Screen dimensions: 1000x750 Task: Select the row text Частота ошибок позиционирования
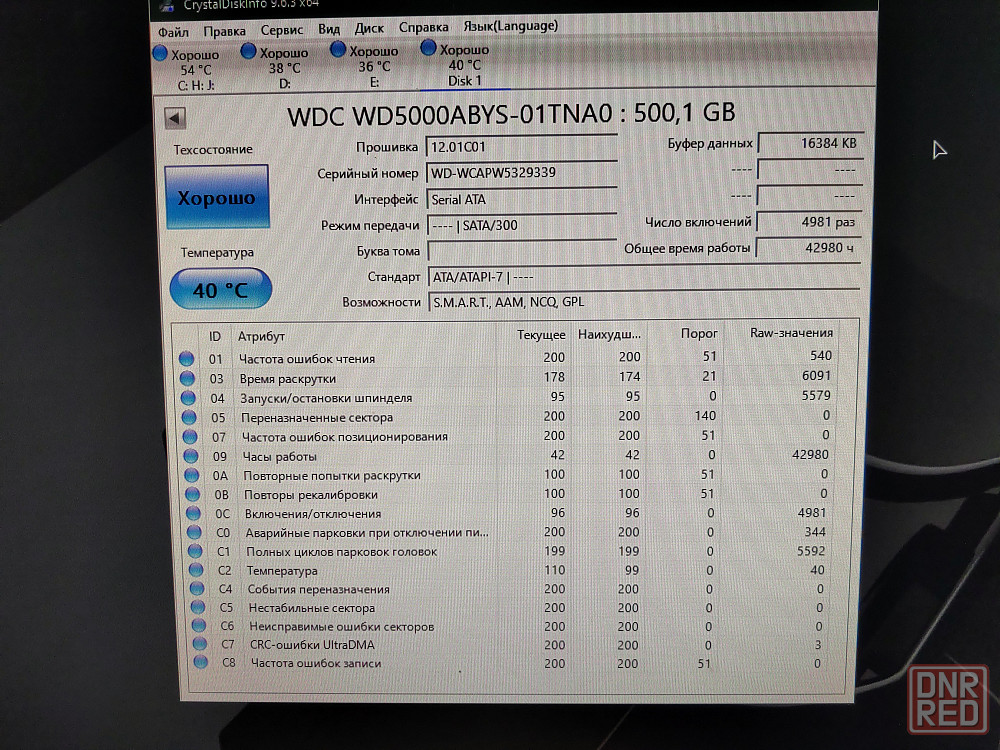[x=344, y=437]
